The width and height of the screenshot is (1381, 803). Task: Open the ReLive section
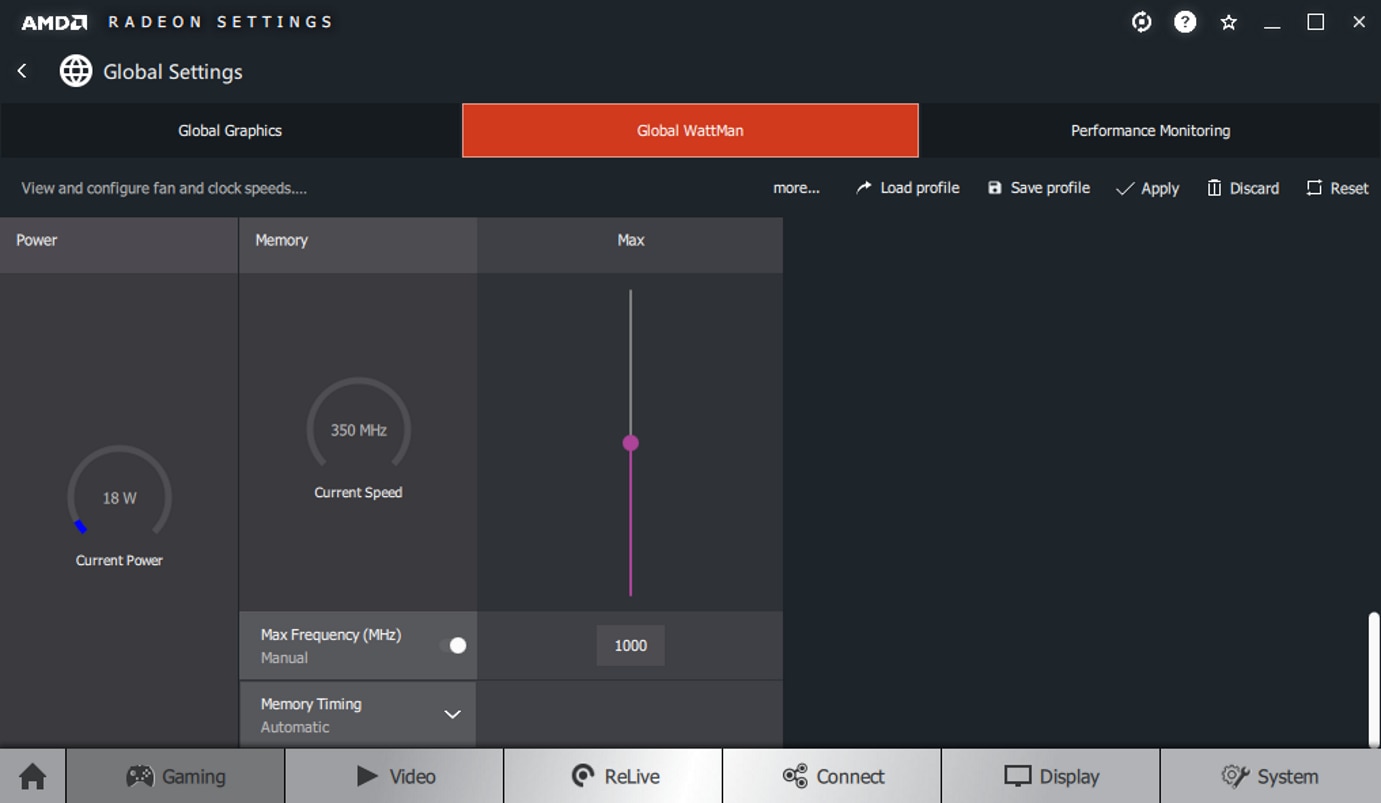click(613, 776)
